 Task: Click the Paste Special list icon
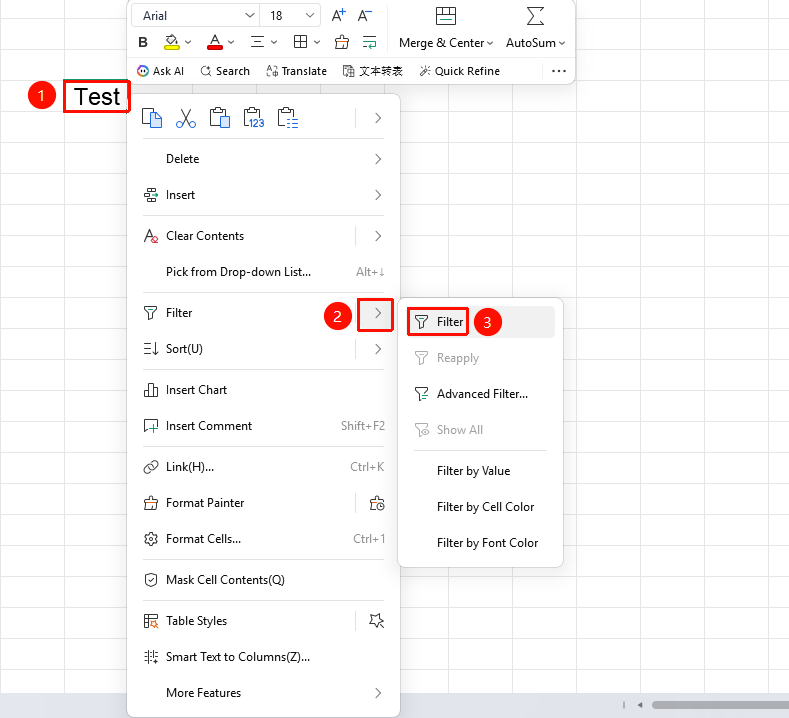tap(287, 118)
